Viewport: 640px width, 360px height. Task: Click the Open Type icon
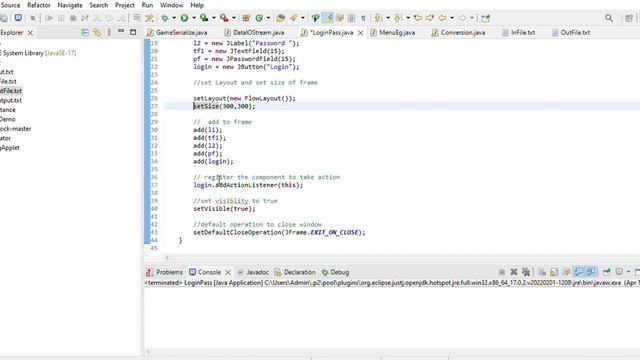coord(280,18)
